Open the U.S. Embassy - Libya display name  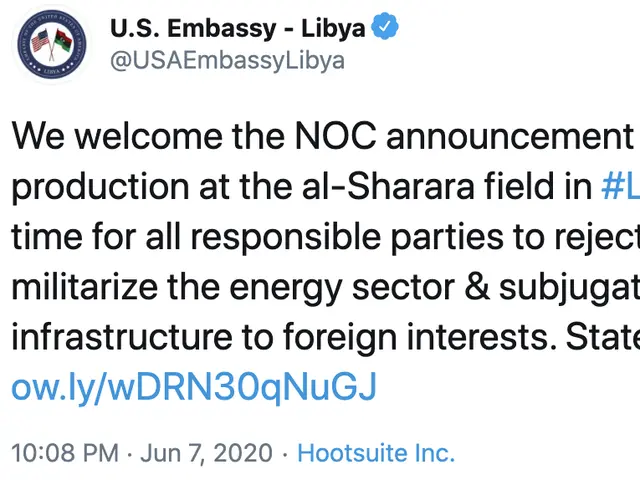point(238,29)
